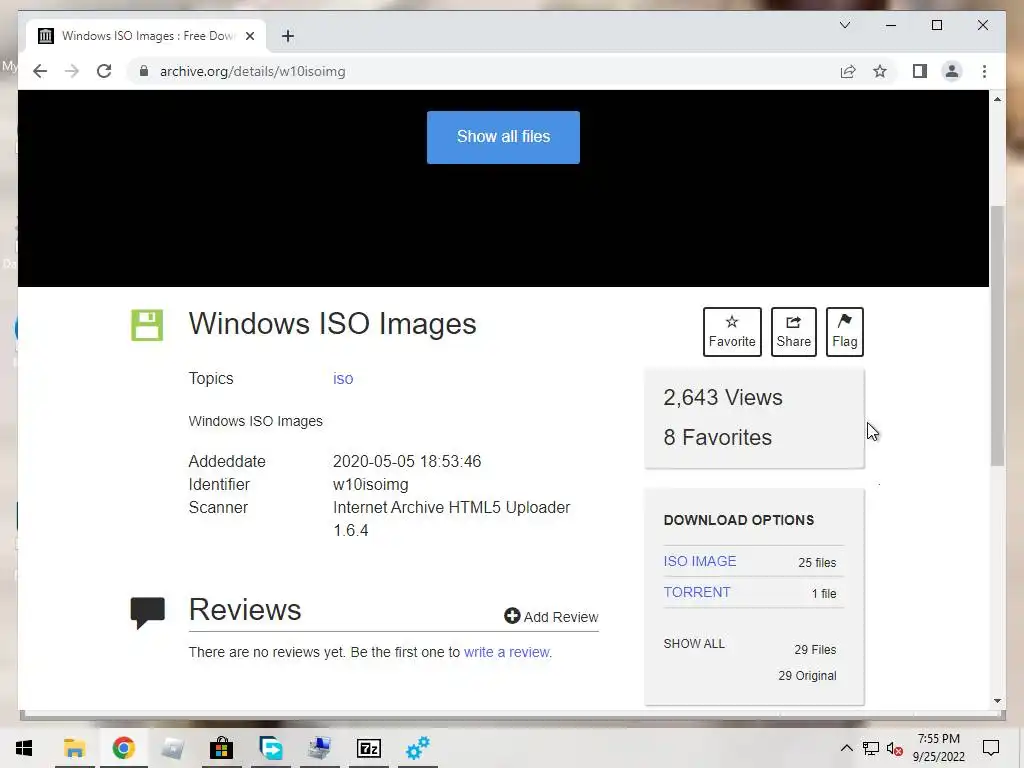Switch to Chrome in the taskbar

click(x=123, y=748)
